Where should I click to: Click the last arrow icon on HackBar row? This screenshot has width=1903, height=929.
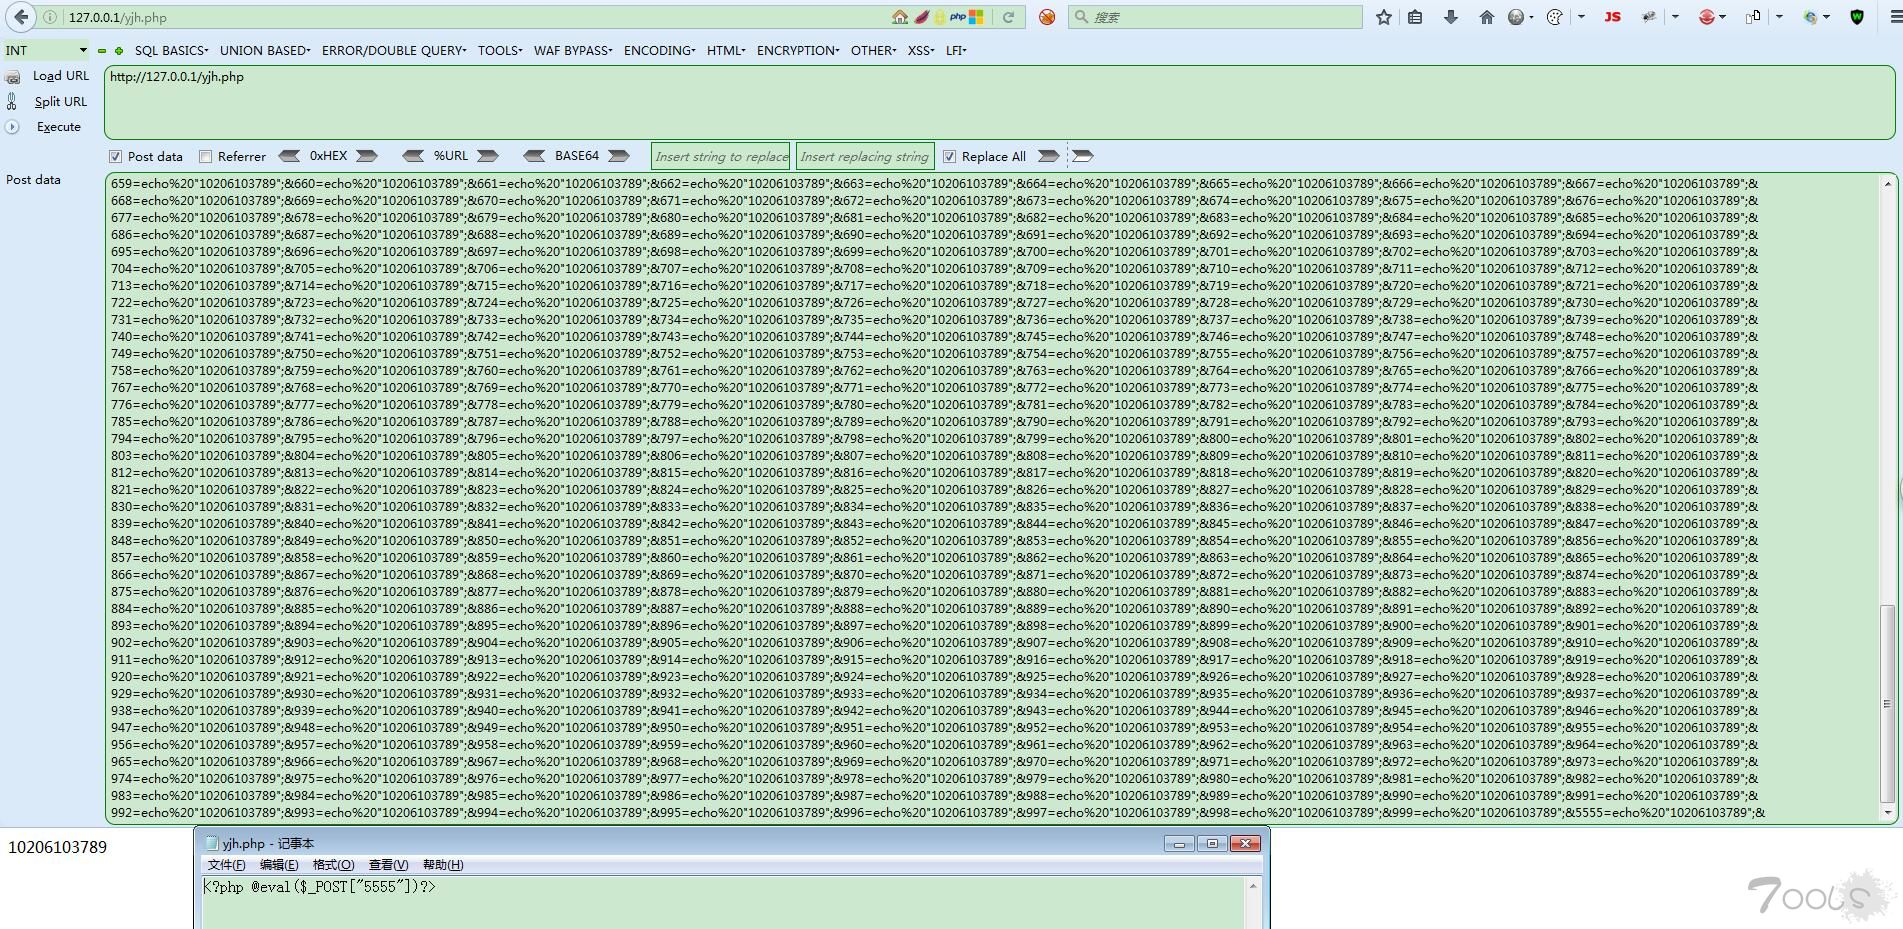(x=1082, y=156)
